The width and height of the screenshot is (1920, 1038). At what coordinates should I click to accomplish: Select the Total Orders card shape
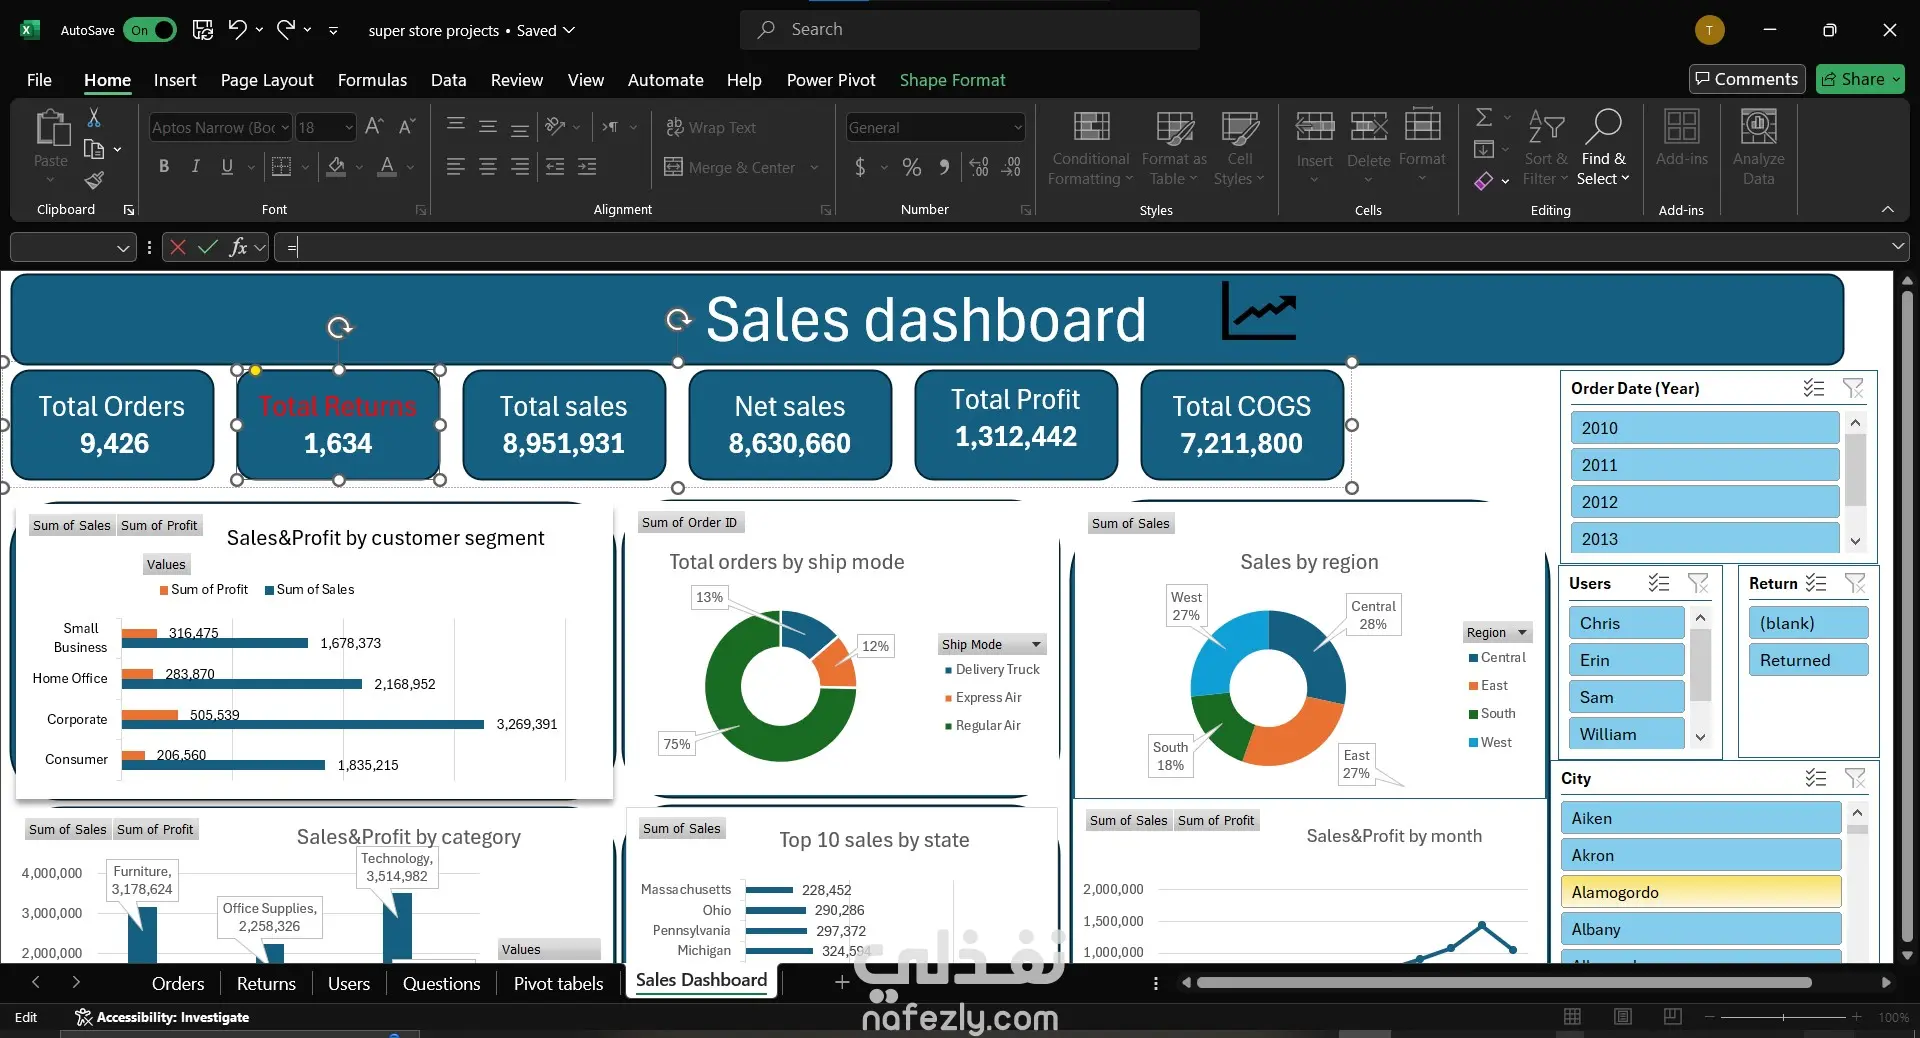(112, 424)
